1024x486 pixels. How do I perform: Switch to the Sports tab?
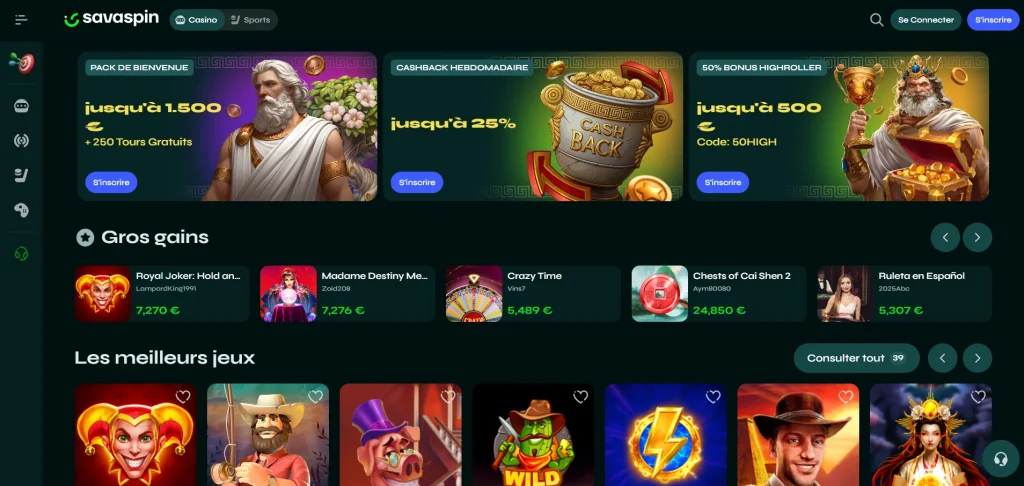click(x=251, y=20)
